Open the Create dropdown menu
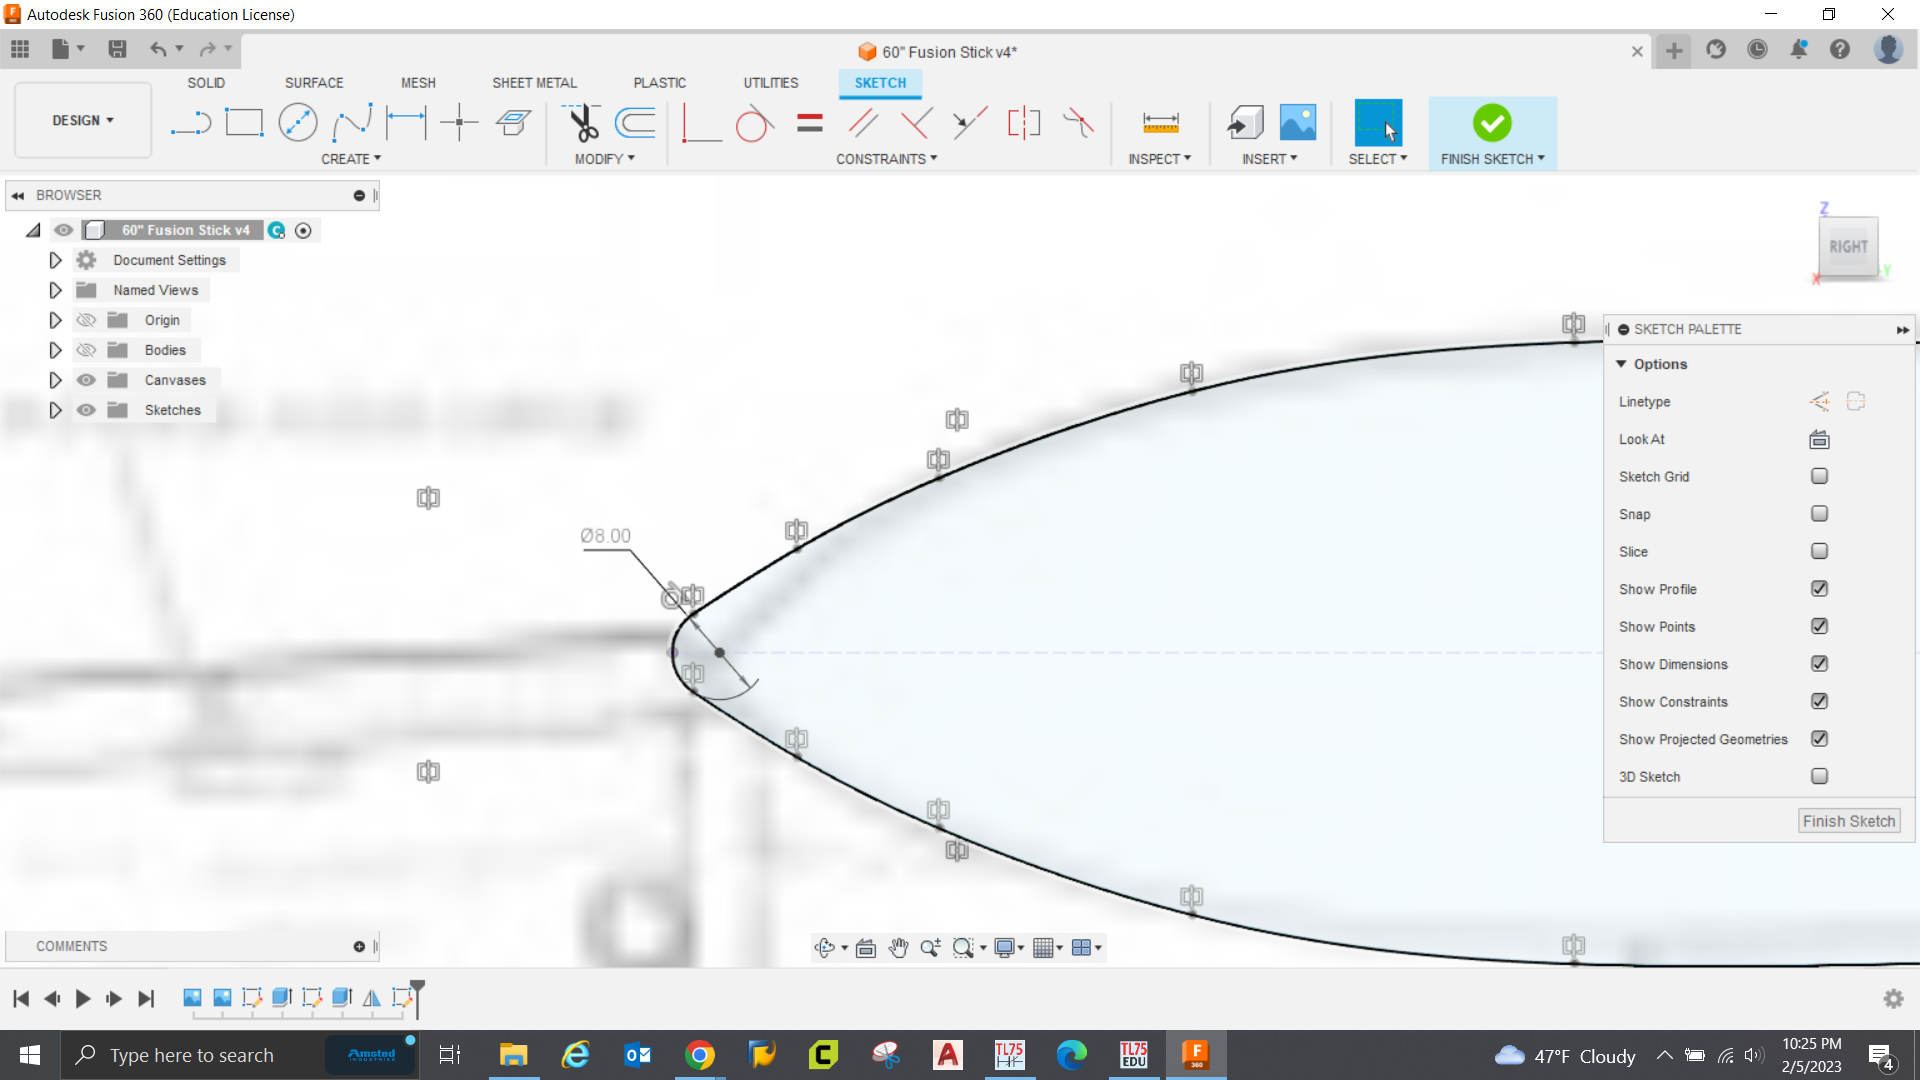This screenshot has width=1920, height=1080. click(x=351, y=158)
